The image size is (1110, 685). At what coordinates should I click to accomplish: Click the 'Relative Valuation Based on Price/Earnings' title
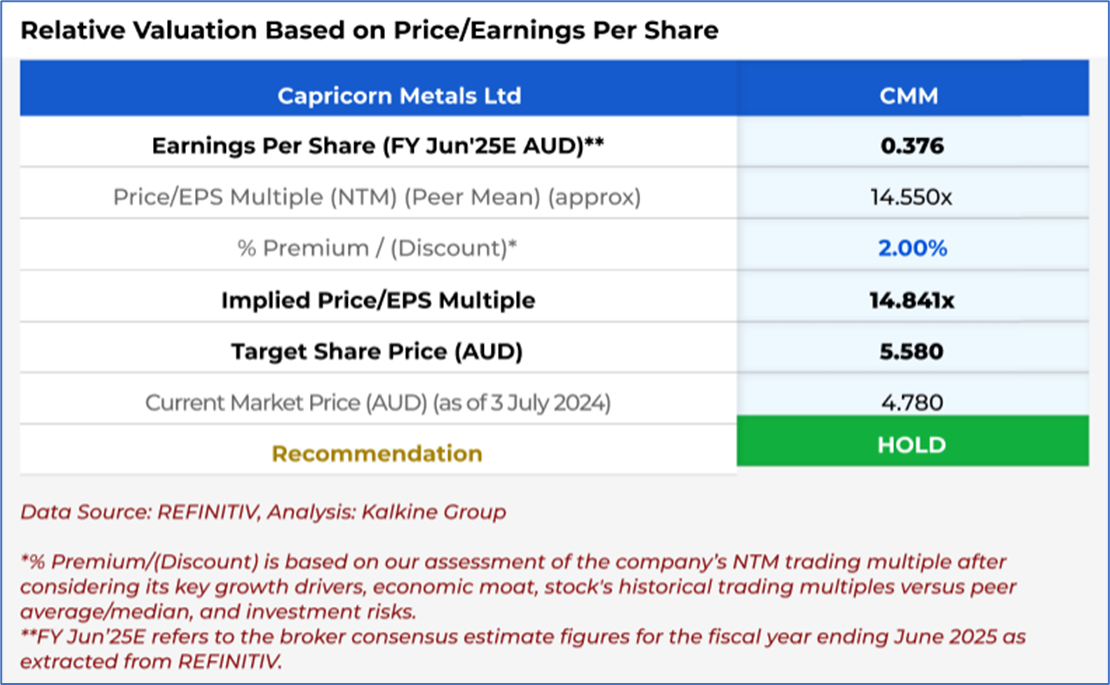point(369,30)
